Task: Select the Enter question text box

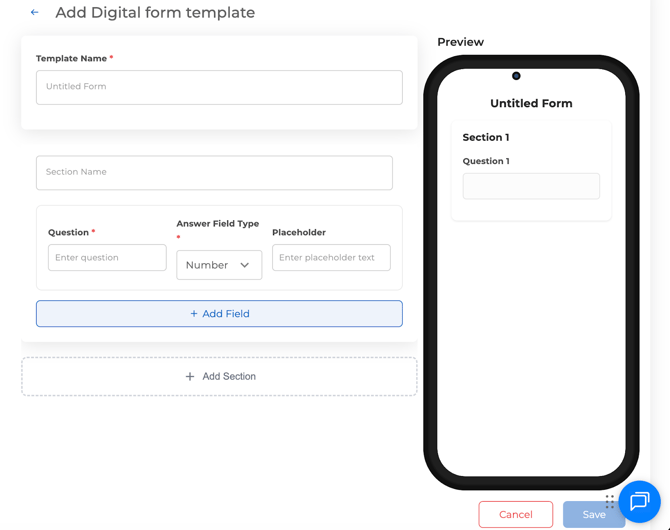Action: pyautogui.click(x=107, y=258)
